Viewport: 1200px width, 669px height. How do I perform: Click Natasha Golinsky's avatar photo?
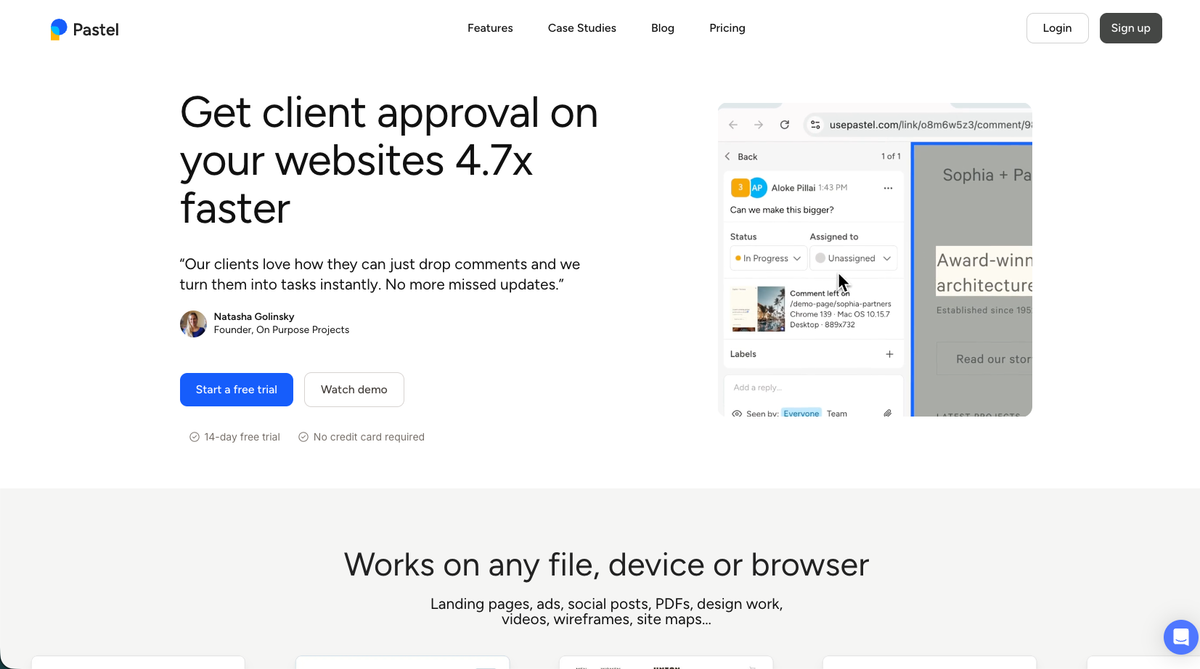click(x=193, y=323)
